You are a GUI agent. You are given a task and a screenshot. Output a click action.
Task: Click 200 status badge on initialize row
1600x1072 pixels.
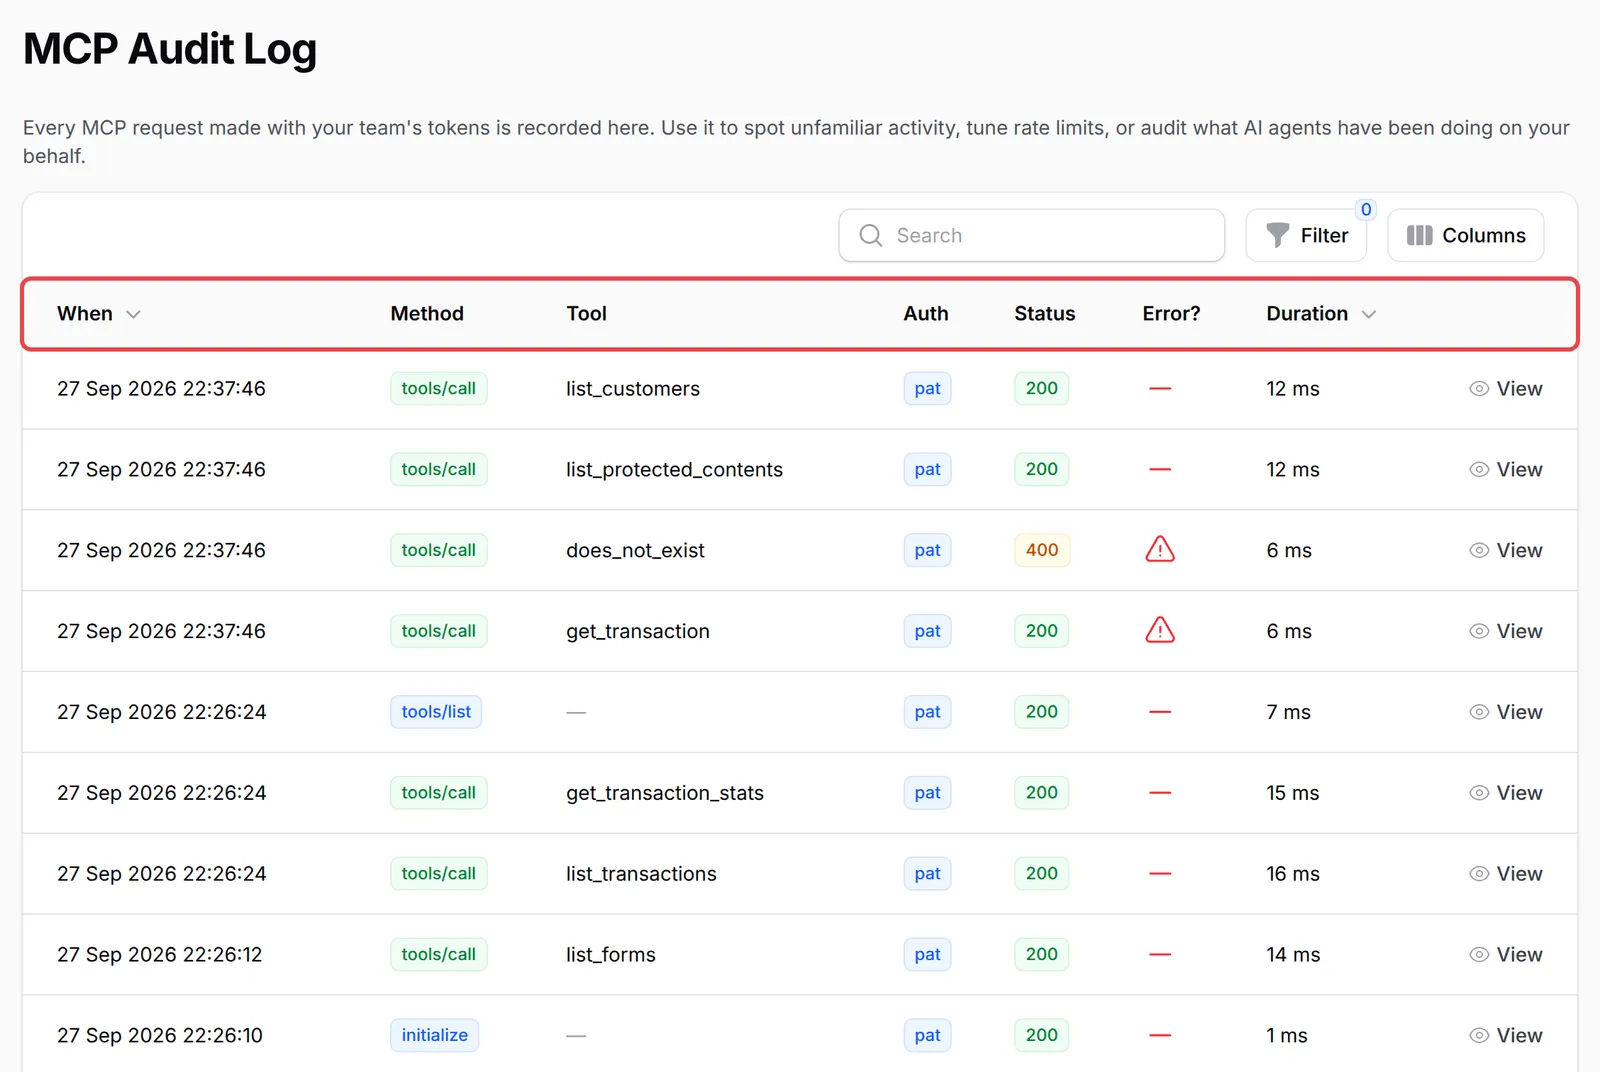1042,1035
